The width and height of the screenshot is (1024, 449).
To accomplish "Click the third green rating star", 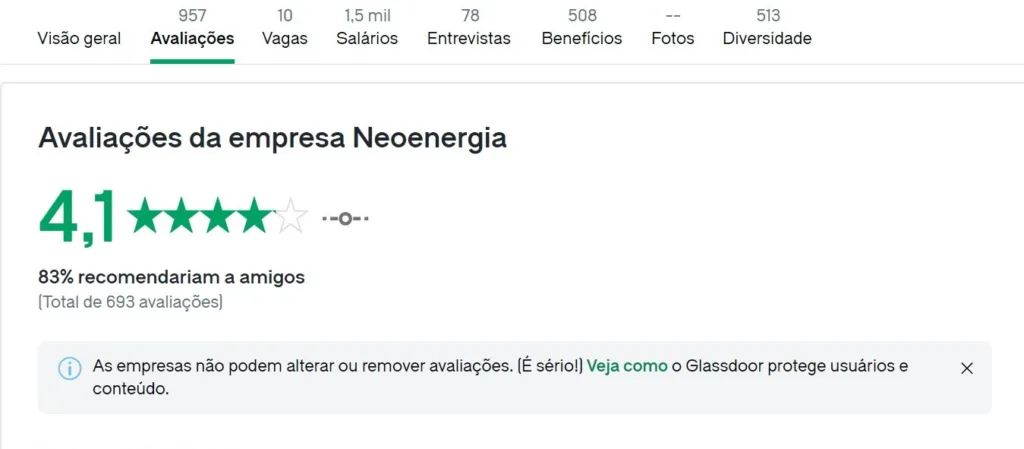I will coord(218,217).
